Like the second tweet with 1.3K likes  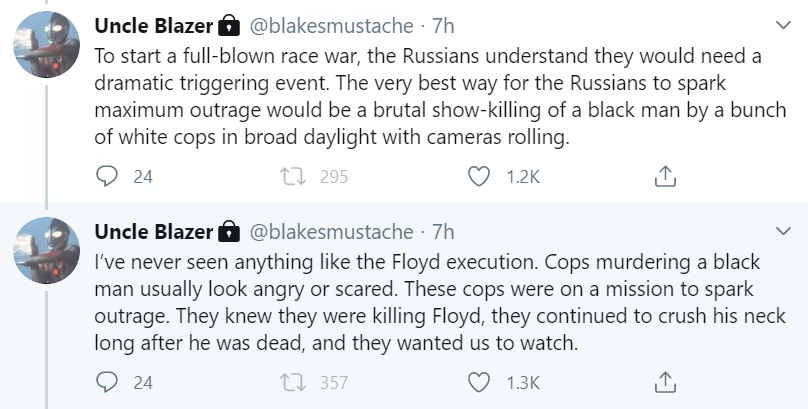pyautogui.click(x=481, y=382)
